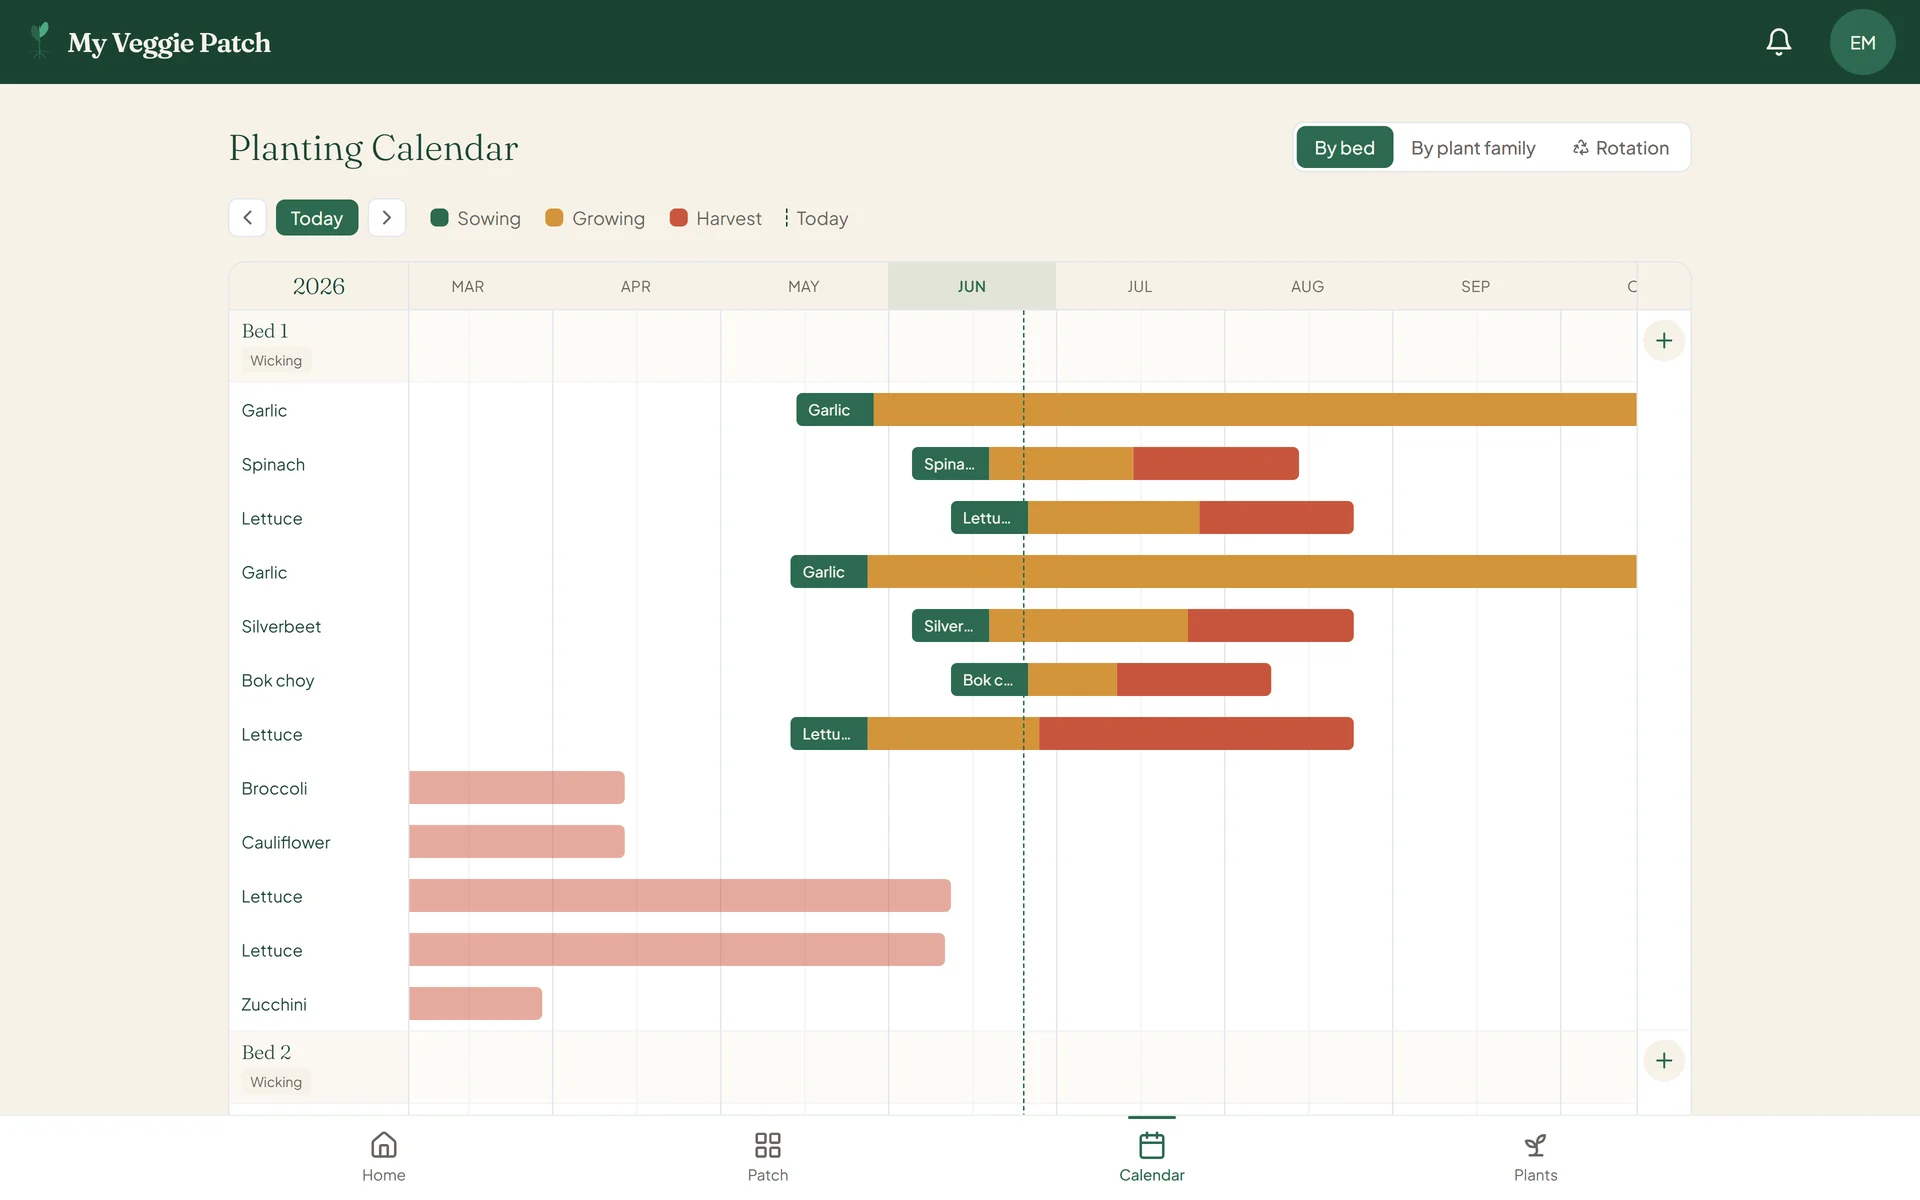This screenshot has width=1920, height=1200.
Task: Select the JUL month header
Action: pos(1140,286)
